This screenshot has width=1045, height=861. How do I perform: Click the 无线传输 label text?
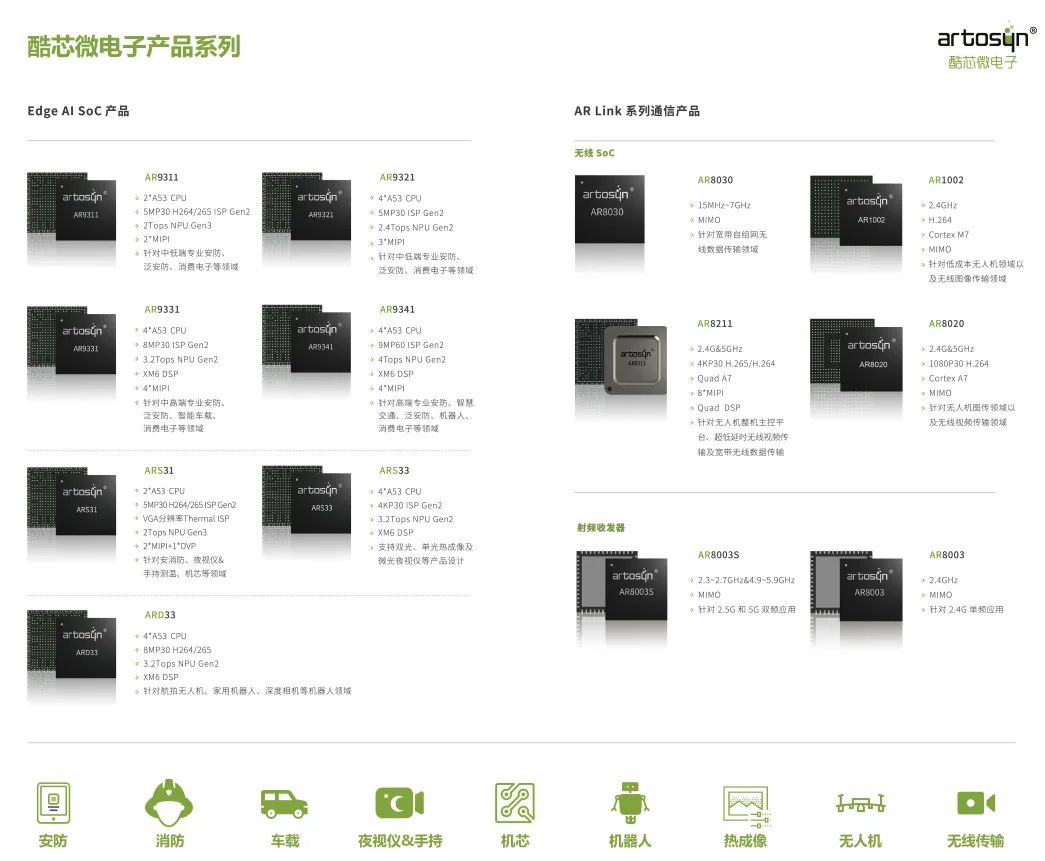coord(976,841)
